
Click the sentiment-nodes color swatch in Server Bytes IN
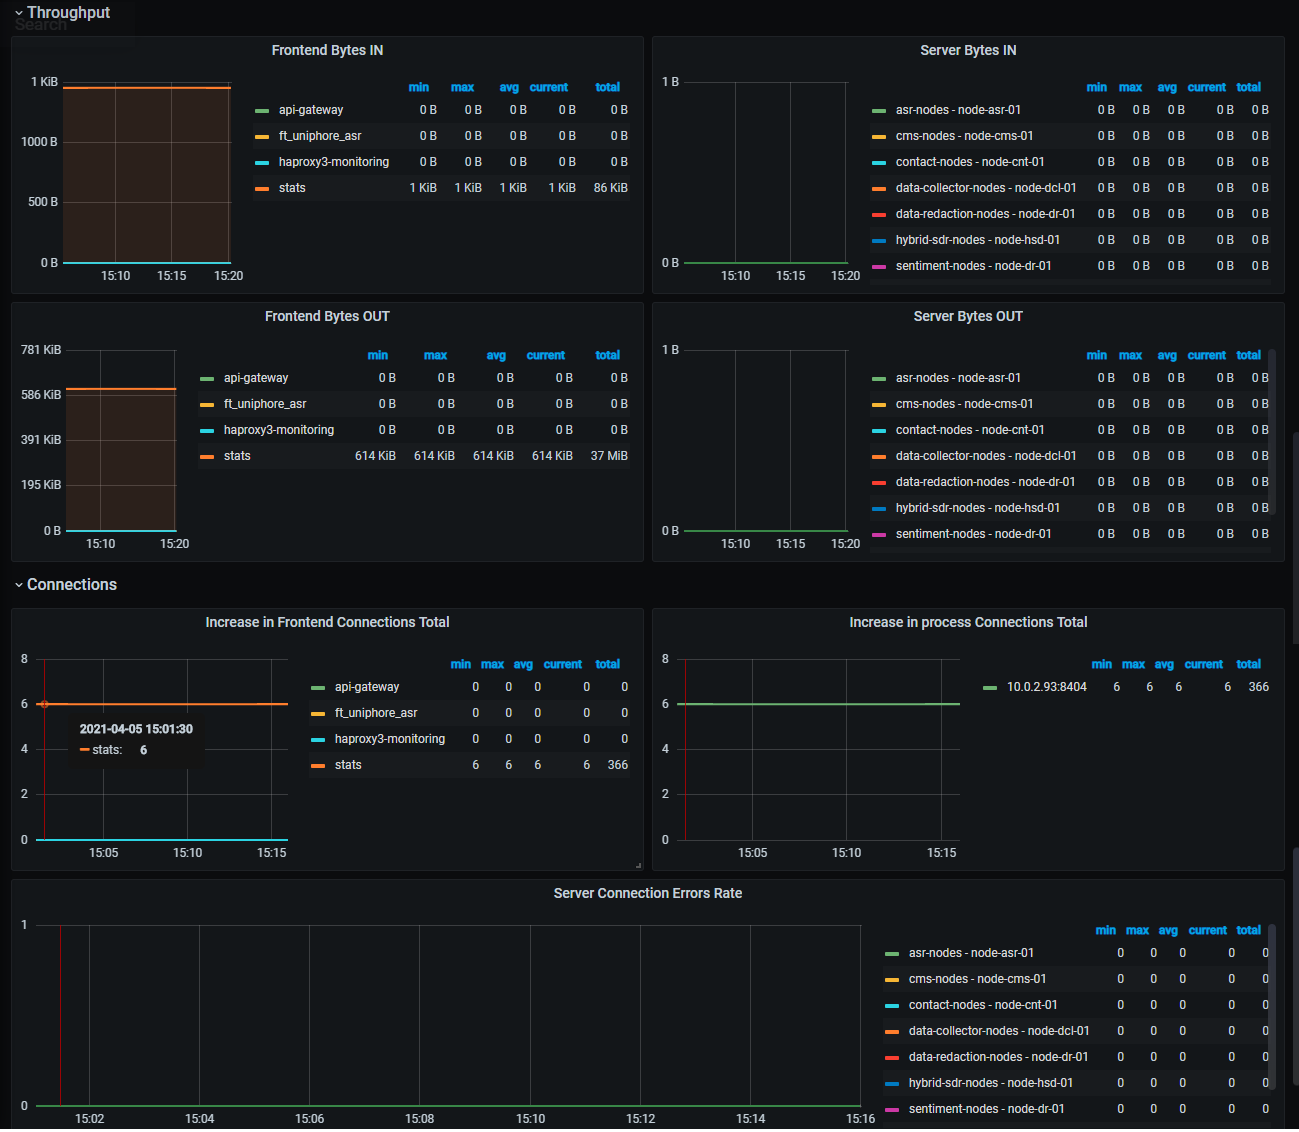click(879, 267)
